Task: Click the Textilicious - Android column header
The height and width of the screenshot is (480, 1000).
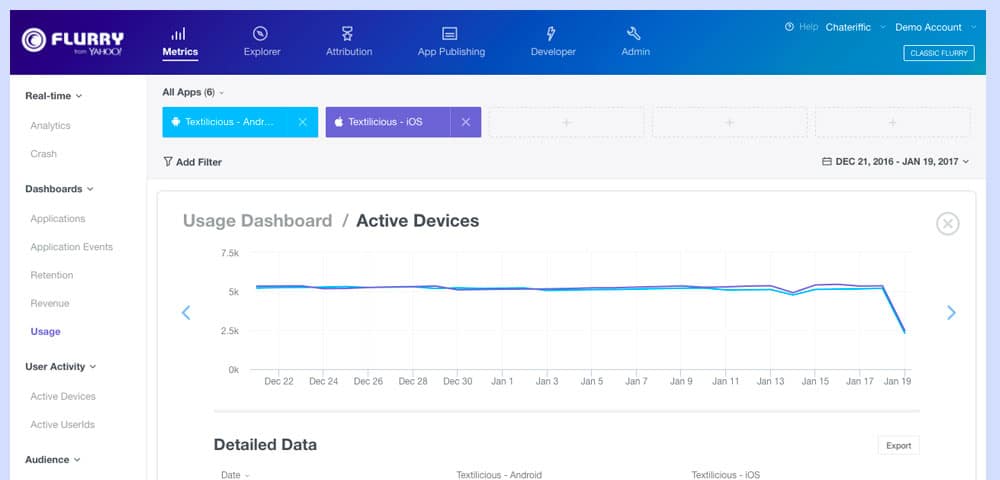Action: point(499,475)
